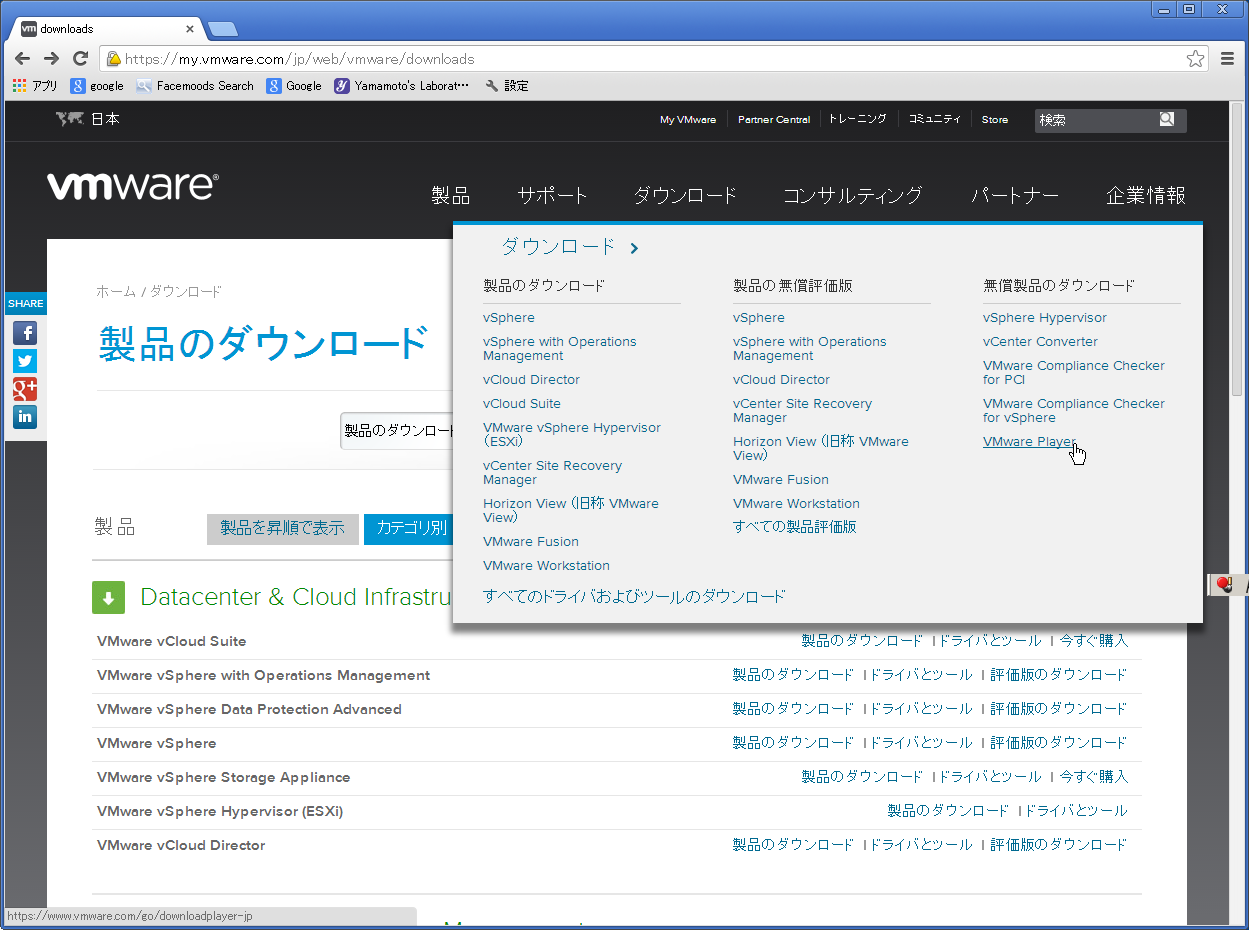Open the すべての製品評価版 link
The width and height of the screenshot is (1249, 930).
click(x=795, y=527)
